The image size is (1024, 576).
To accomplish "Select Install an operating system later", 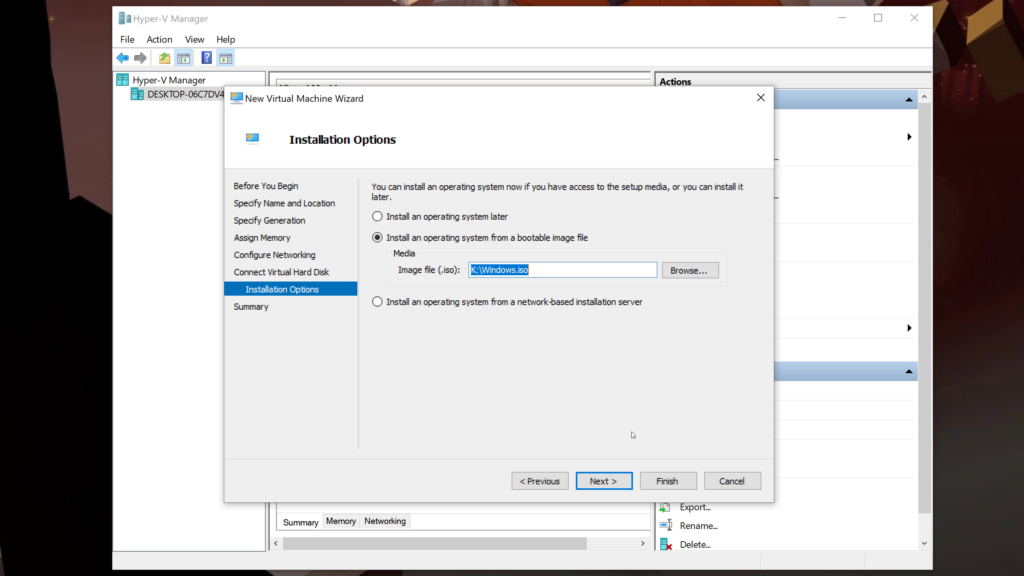I will coord(377,216).
